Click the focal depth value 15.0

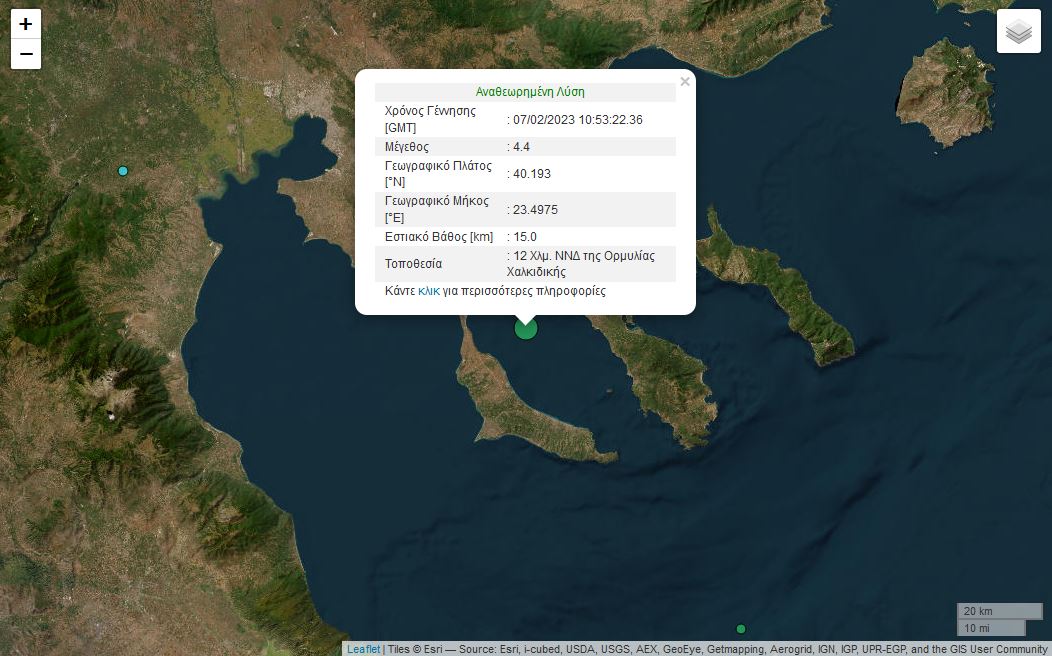point(525,237)
